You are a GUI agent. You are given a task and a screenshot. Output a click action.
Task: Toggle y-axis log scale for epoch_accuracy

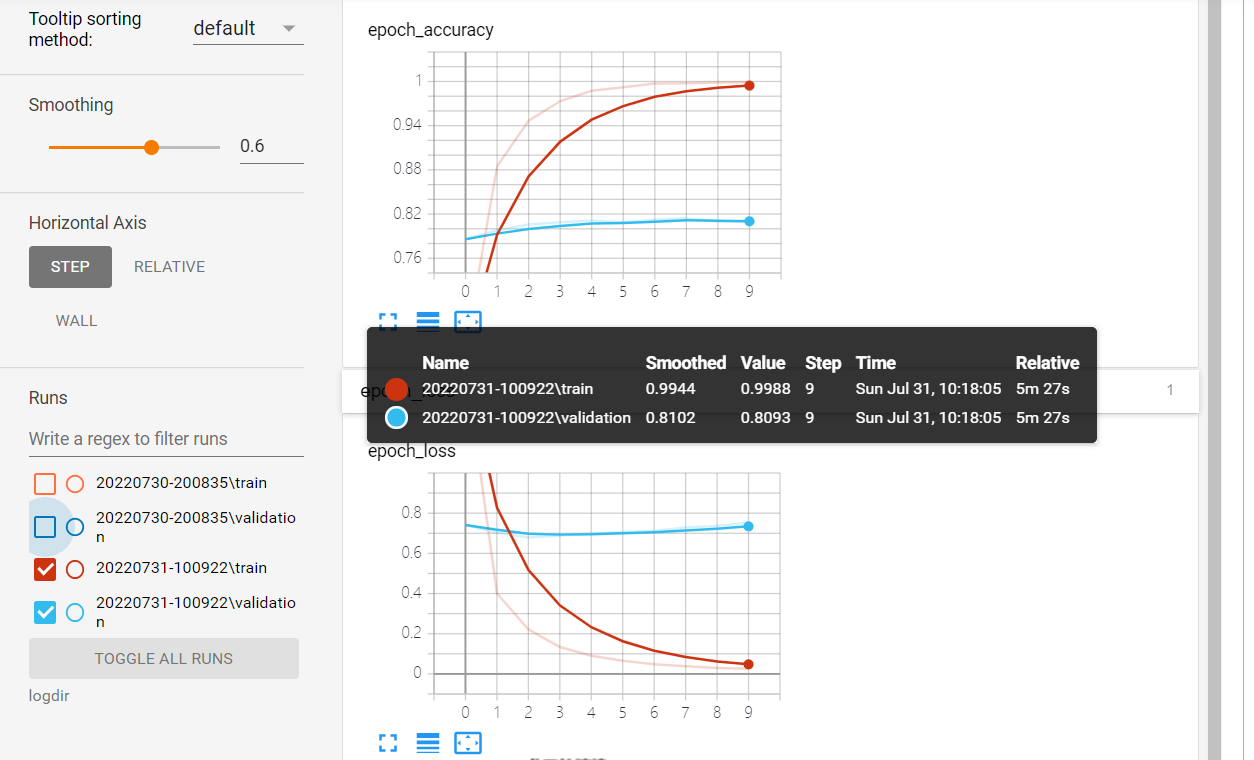click(x=428, y=321)
